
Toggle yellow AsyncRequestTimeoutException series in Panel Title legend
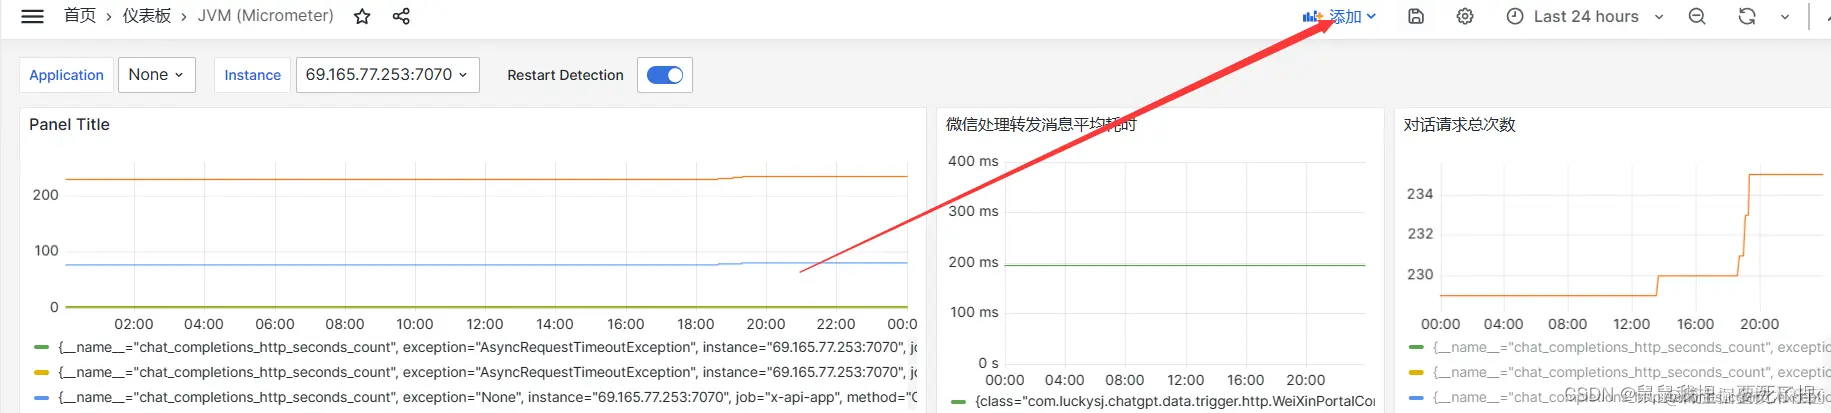41,372
